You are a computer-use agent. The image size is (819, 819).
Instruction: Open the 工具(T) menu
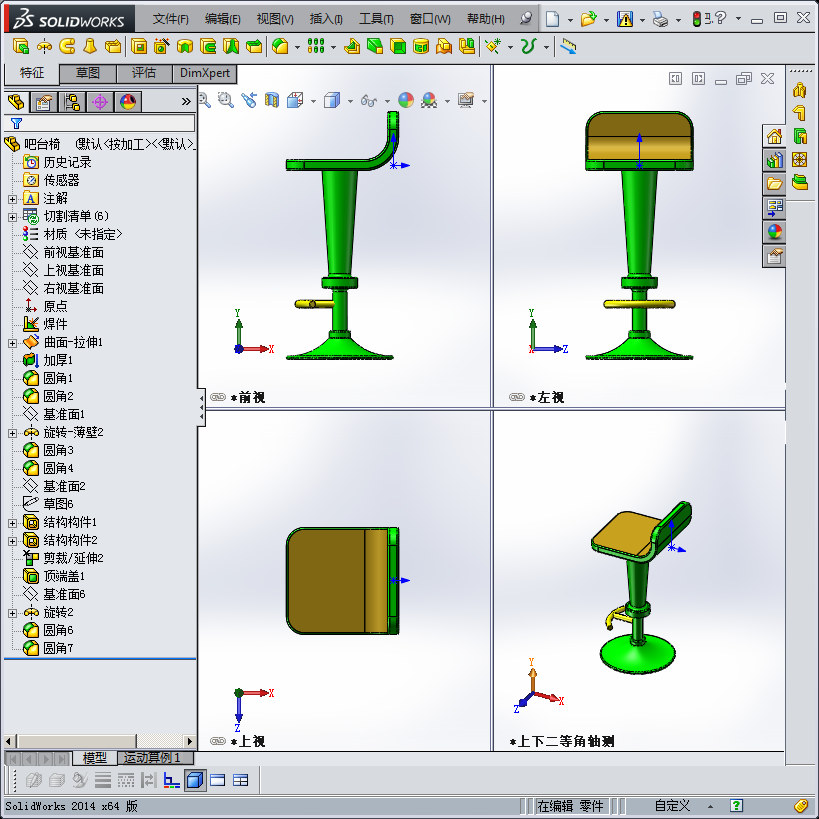pos(377,19)
